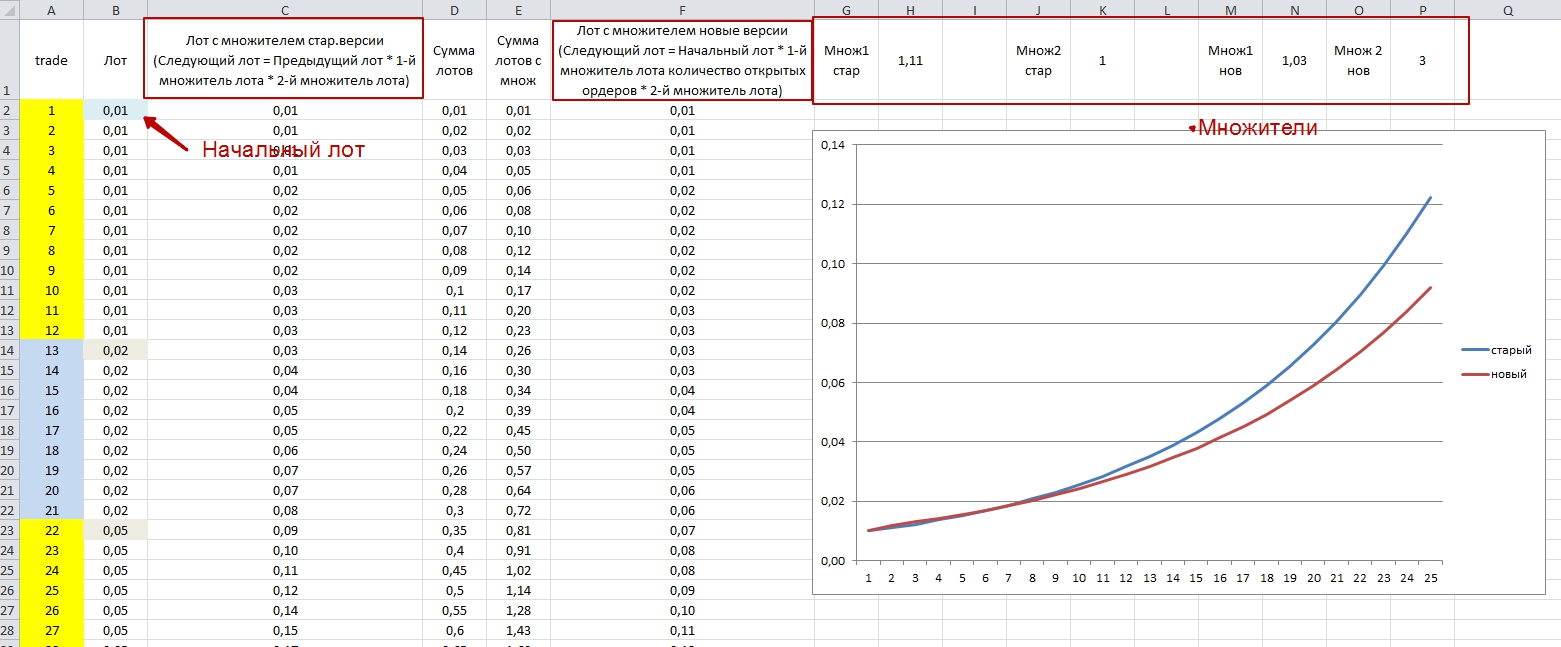The height and width of the screenshot is (647, 1561).
Task: Click 'Лот с множителем новые версии' header cell
Action: tap(682, 60)
